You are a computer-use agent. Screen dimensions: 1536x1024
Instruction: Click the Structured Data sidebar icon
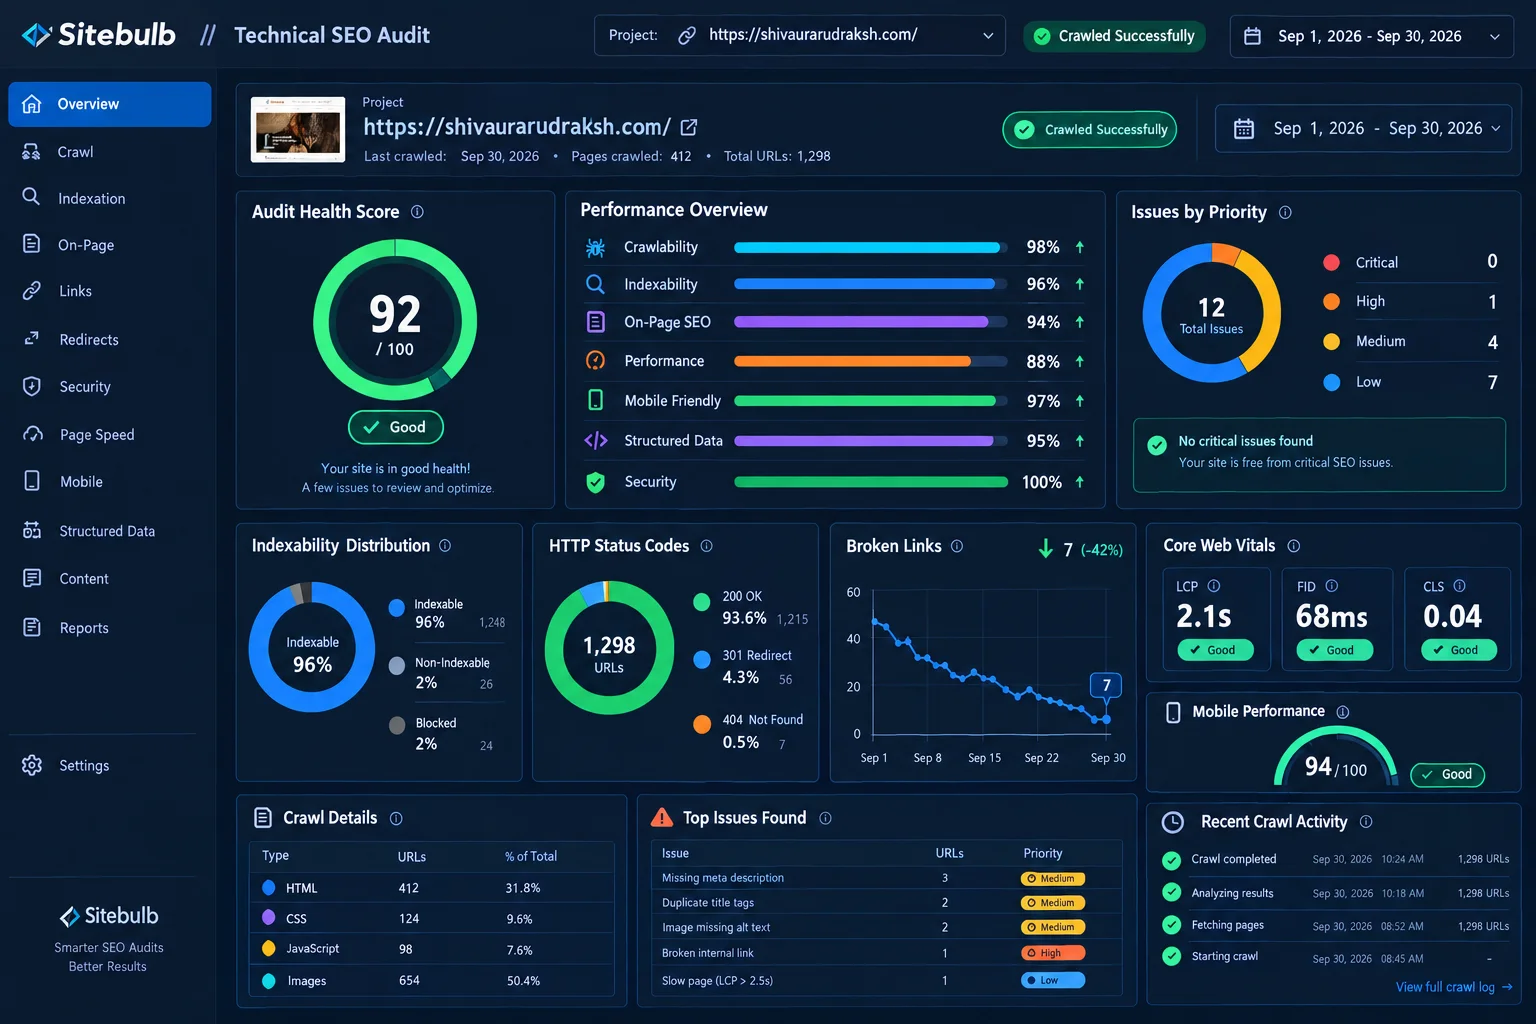click(x=32, y=530)
